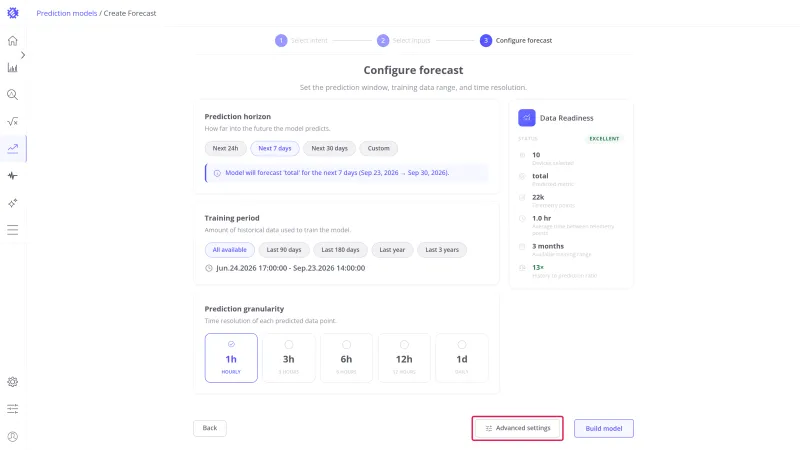This screenshot has height=450, width=800.
Task: Open Advanced settings
Action: click(517, 428)
